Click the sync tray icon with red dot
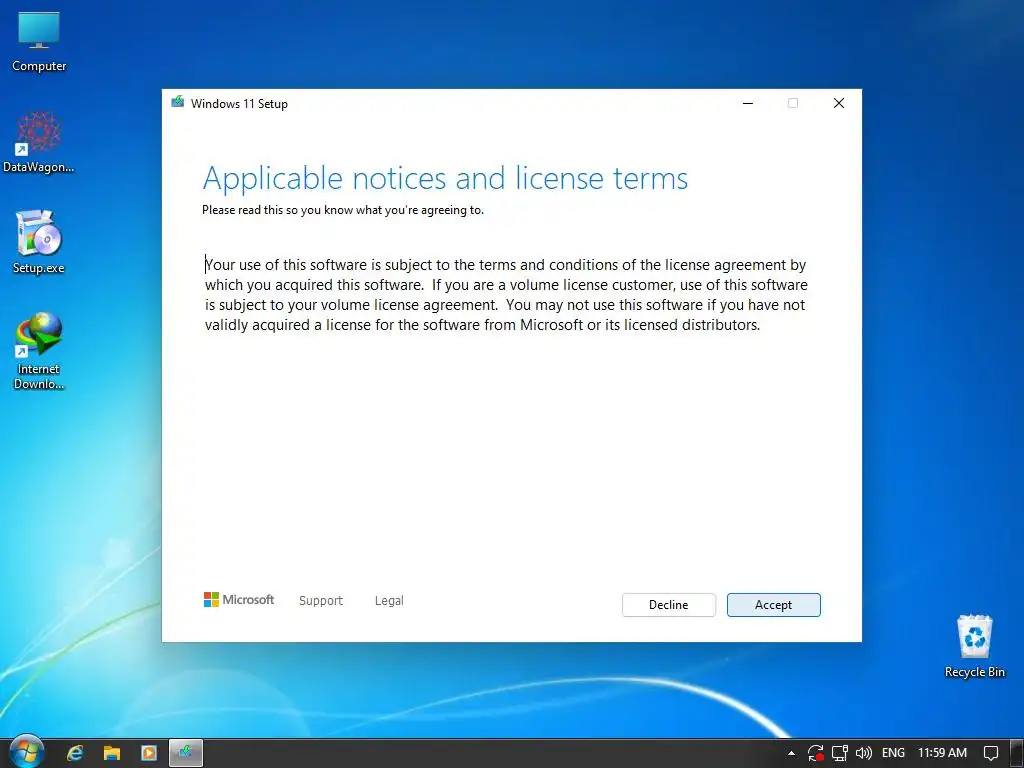Screen dimensions: 1024x768 pos(815,753)
